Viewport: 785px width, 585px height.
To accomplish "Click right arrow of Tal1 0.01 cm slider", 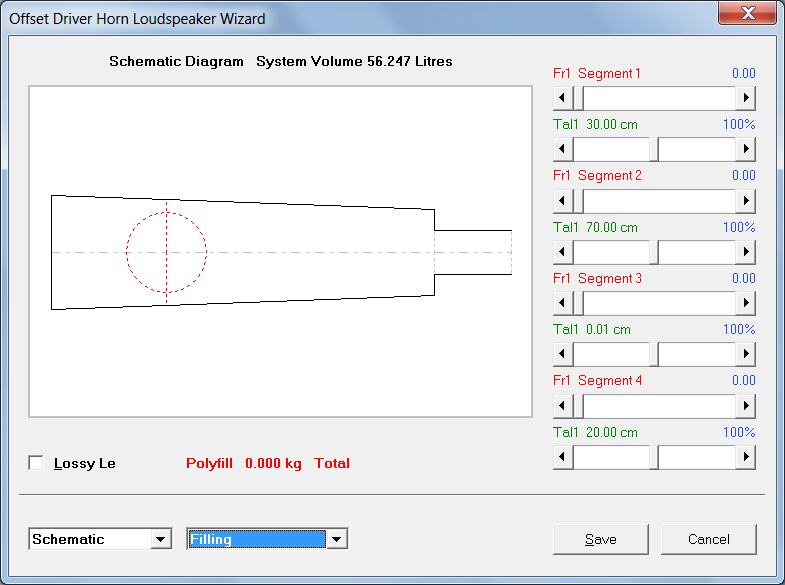I will click(745, 354).
